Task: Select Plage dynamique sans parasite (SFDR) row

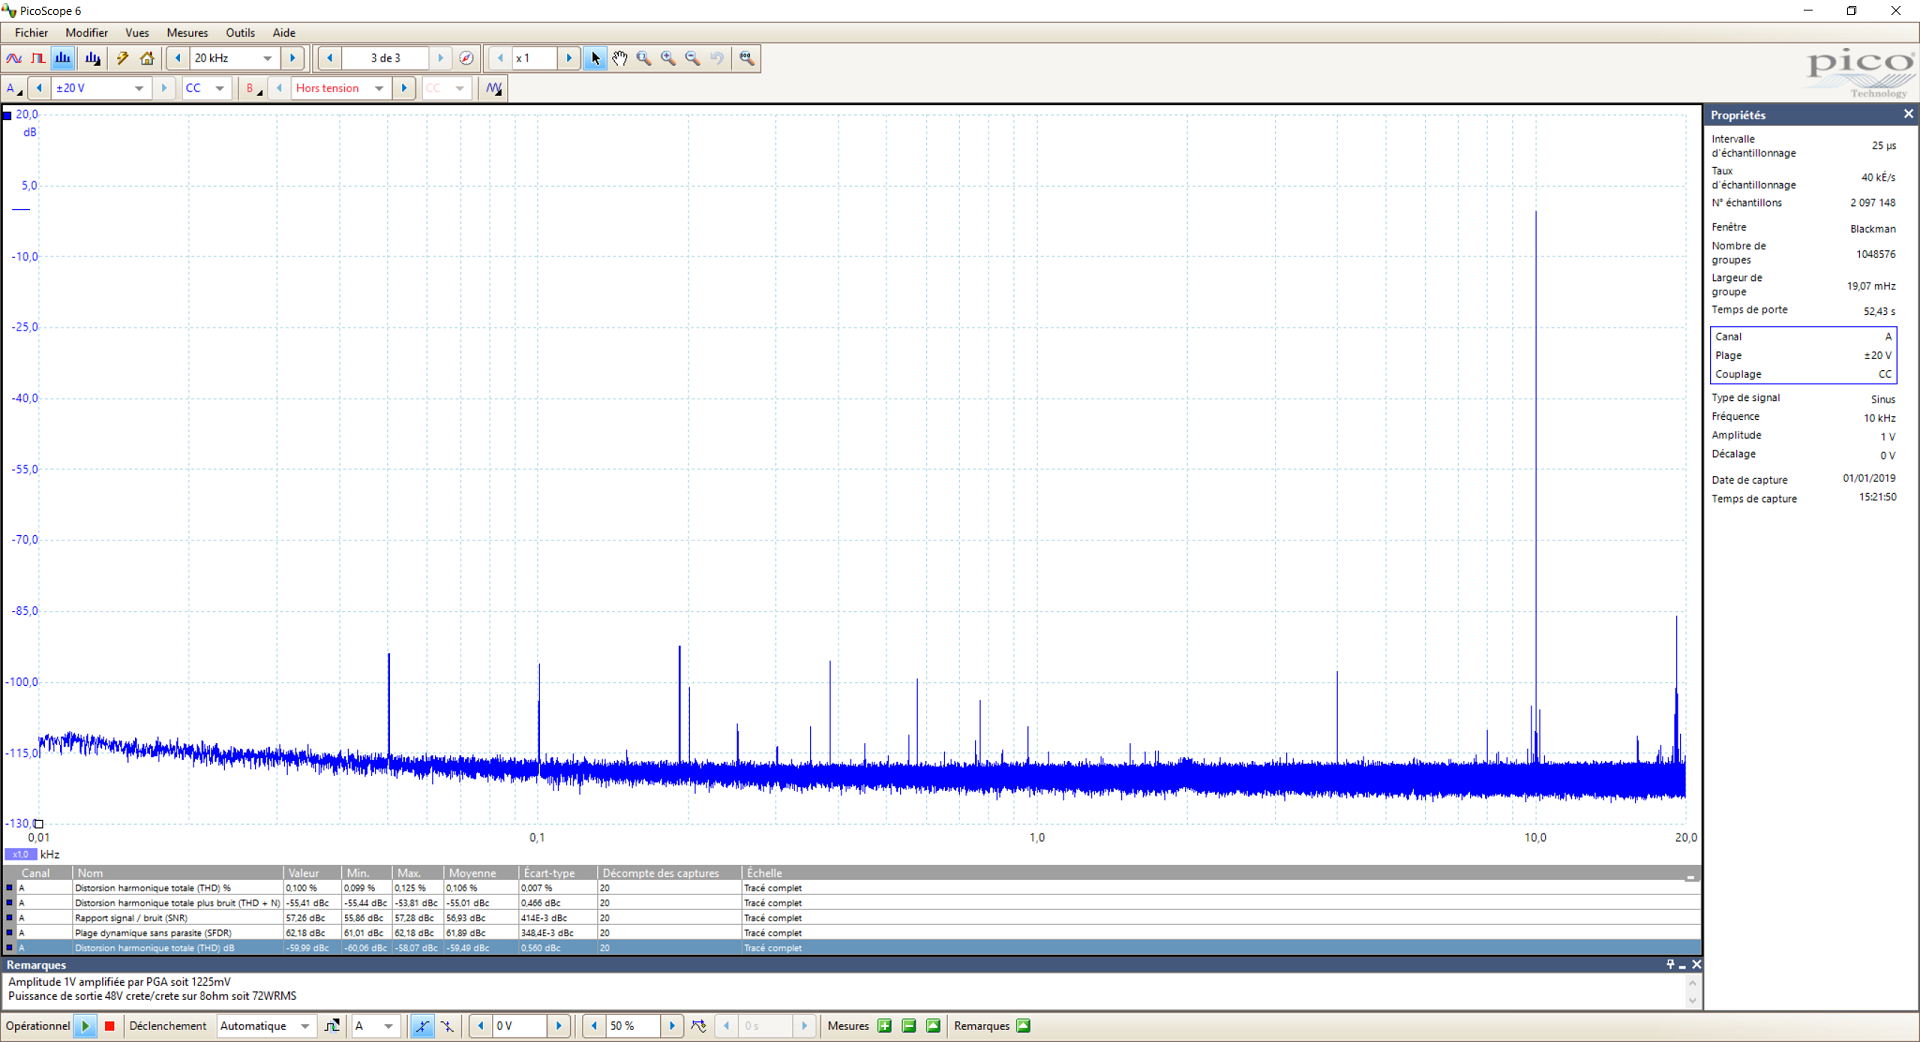Action: pyautogui.click(x=852, y=933)
